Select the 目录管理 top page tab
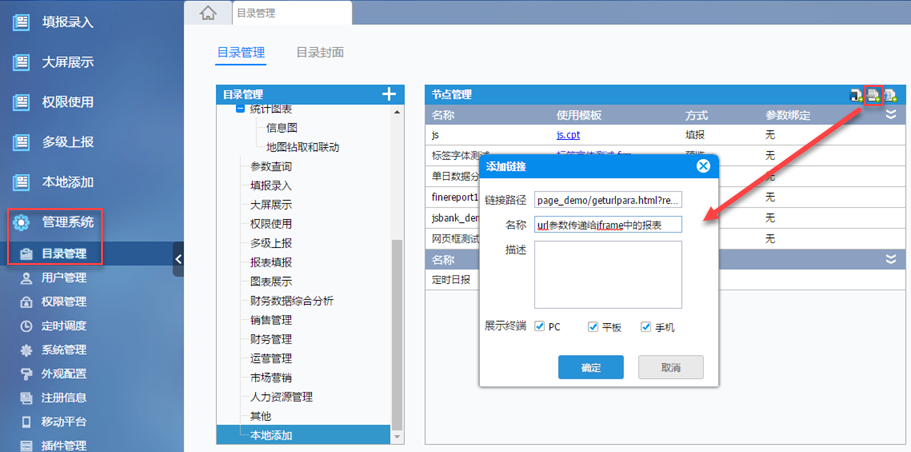Image resolution: width=911 pixels, height=452 pixels. pyautogui.click(x=292, y=13)
